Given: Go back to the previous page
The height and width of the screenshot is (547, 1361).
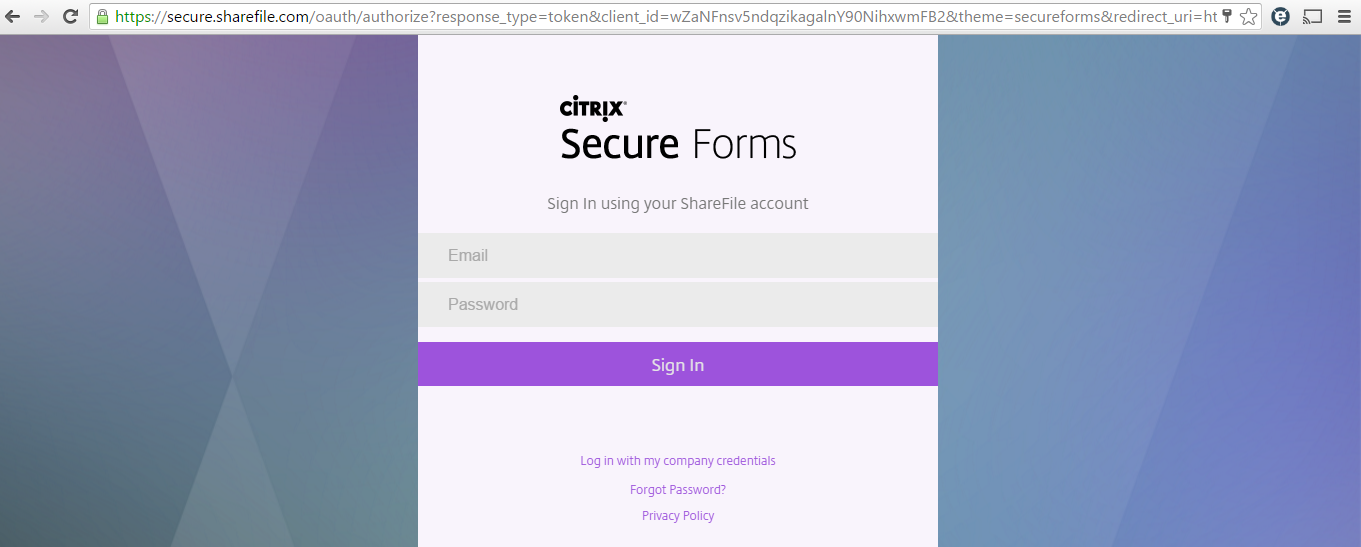Looking at the screenshot, I should (13, 16).
